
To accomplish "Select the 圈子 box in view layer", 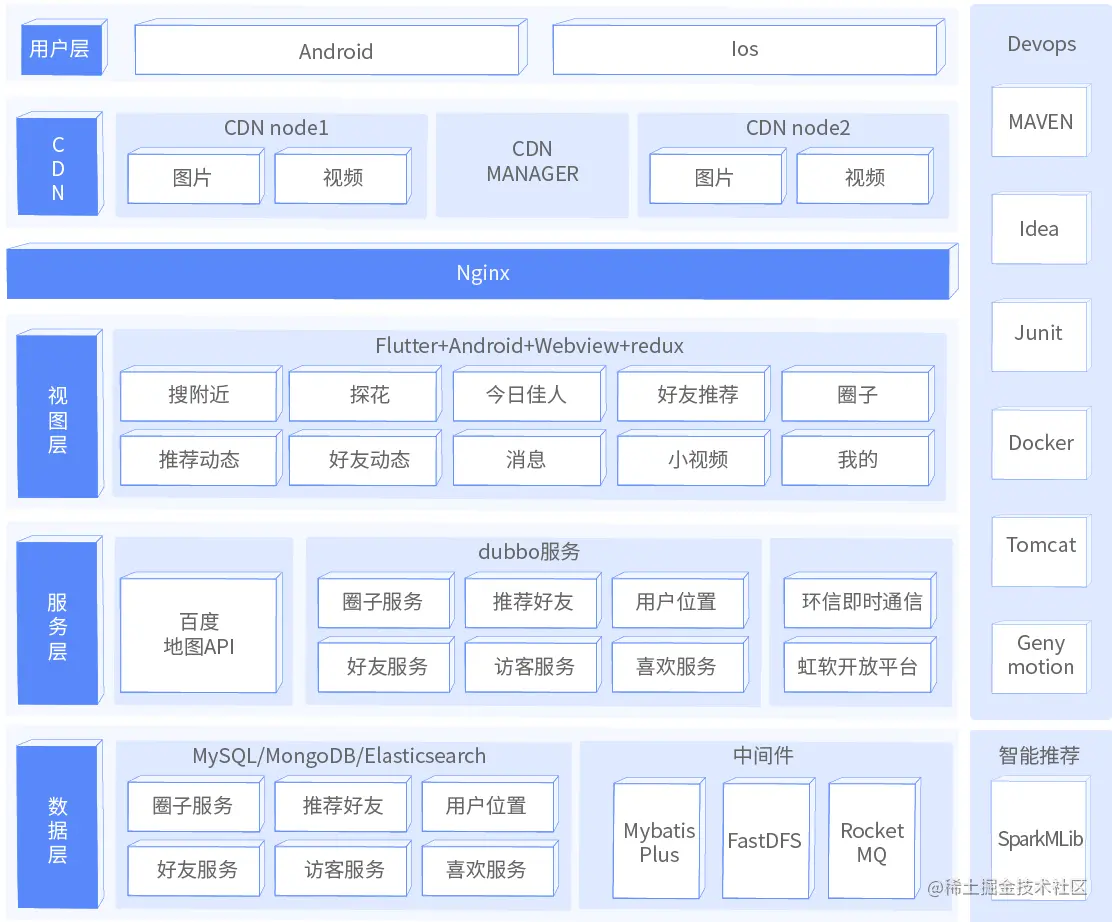I will pyautogui.click(x=858, y=394).
